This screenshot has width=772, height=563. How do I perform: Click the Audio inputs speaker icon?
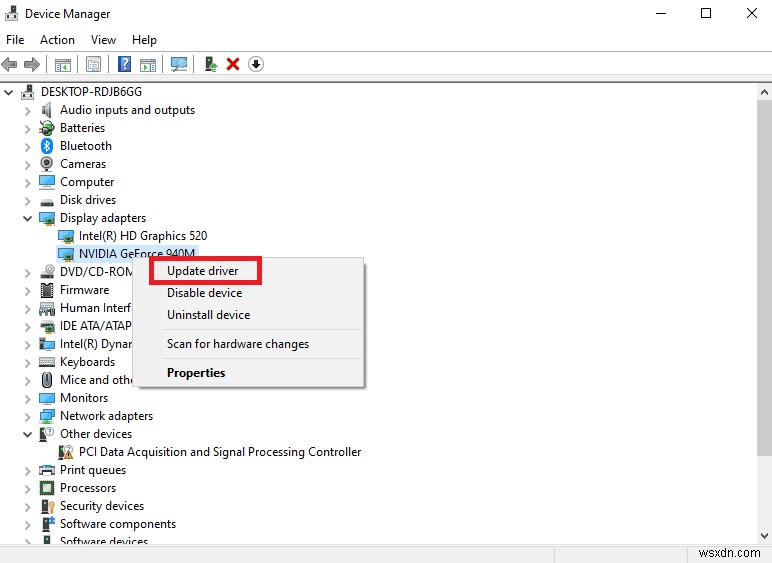point(47,110)
